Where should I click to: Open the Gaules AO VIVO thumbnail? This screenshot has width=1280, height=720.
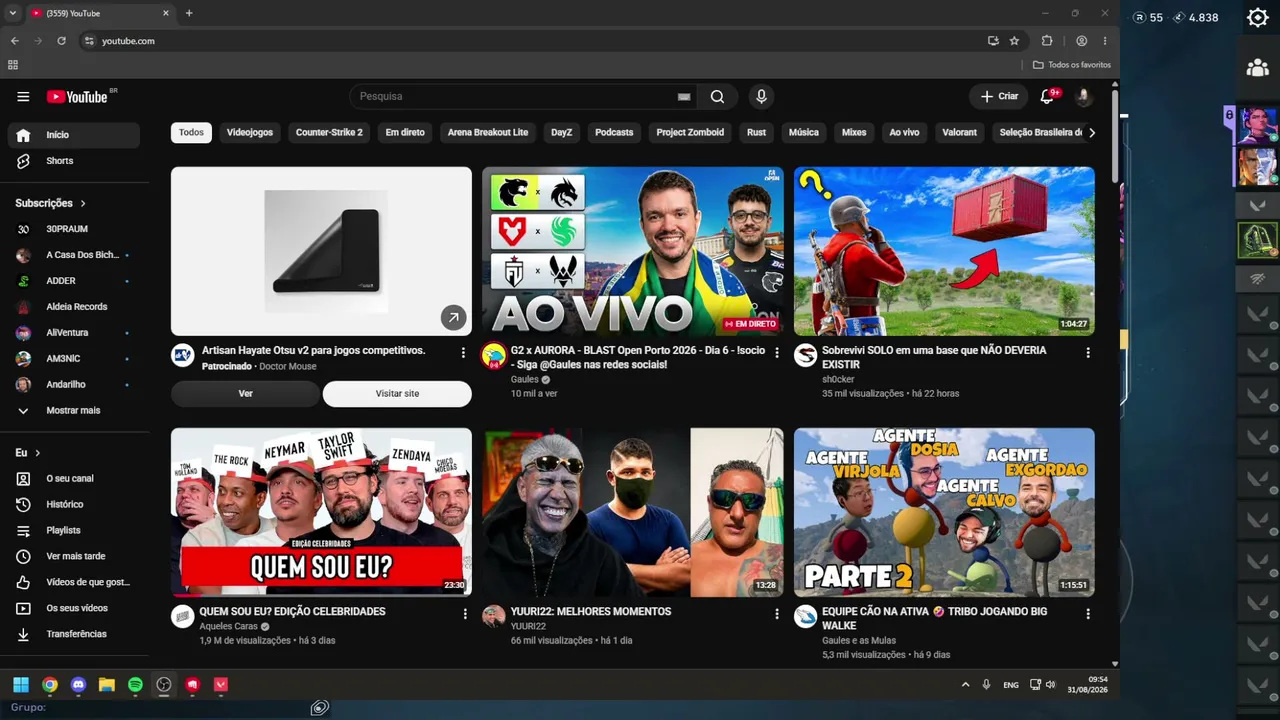pyautogui.click(x=633, y=251)
